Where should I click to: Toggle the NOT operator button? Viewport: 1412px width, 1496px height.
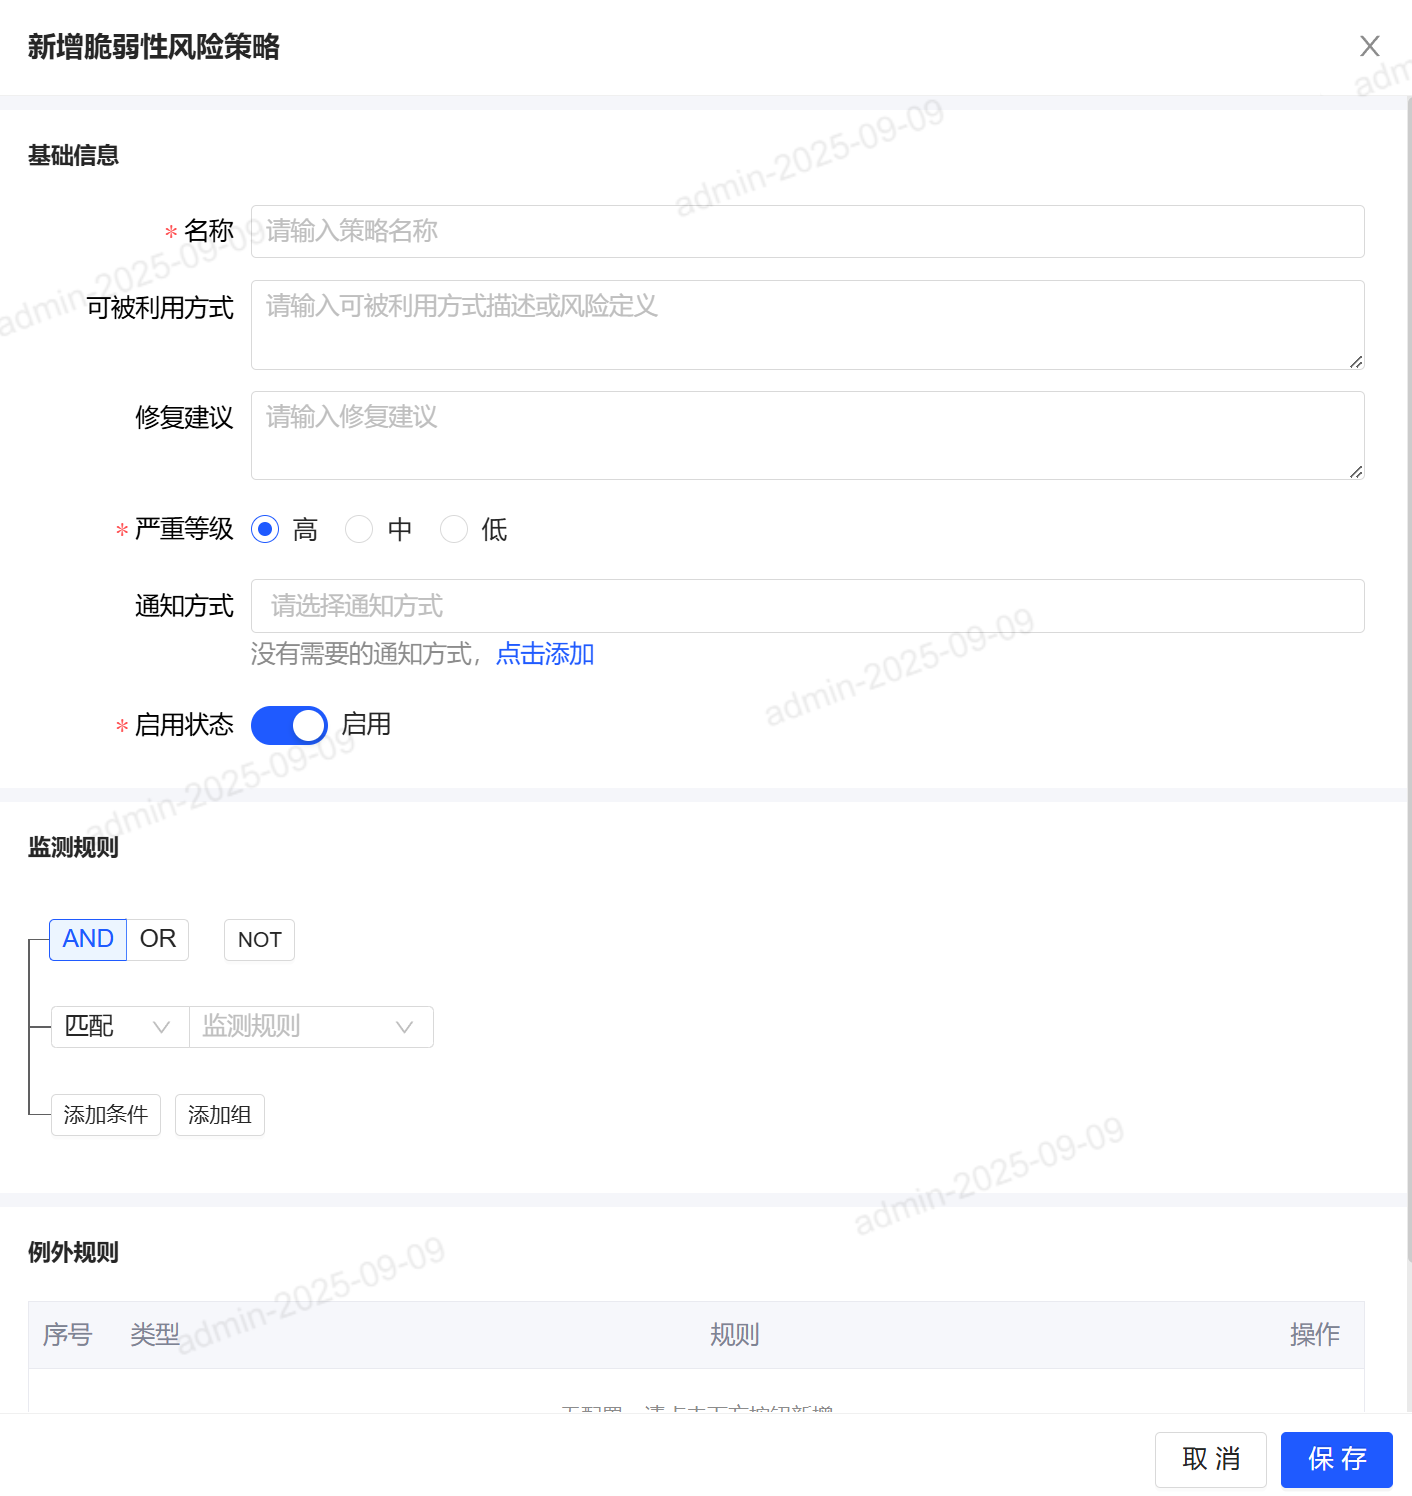click(x=259, y=939)
